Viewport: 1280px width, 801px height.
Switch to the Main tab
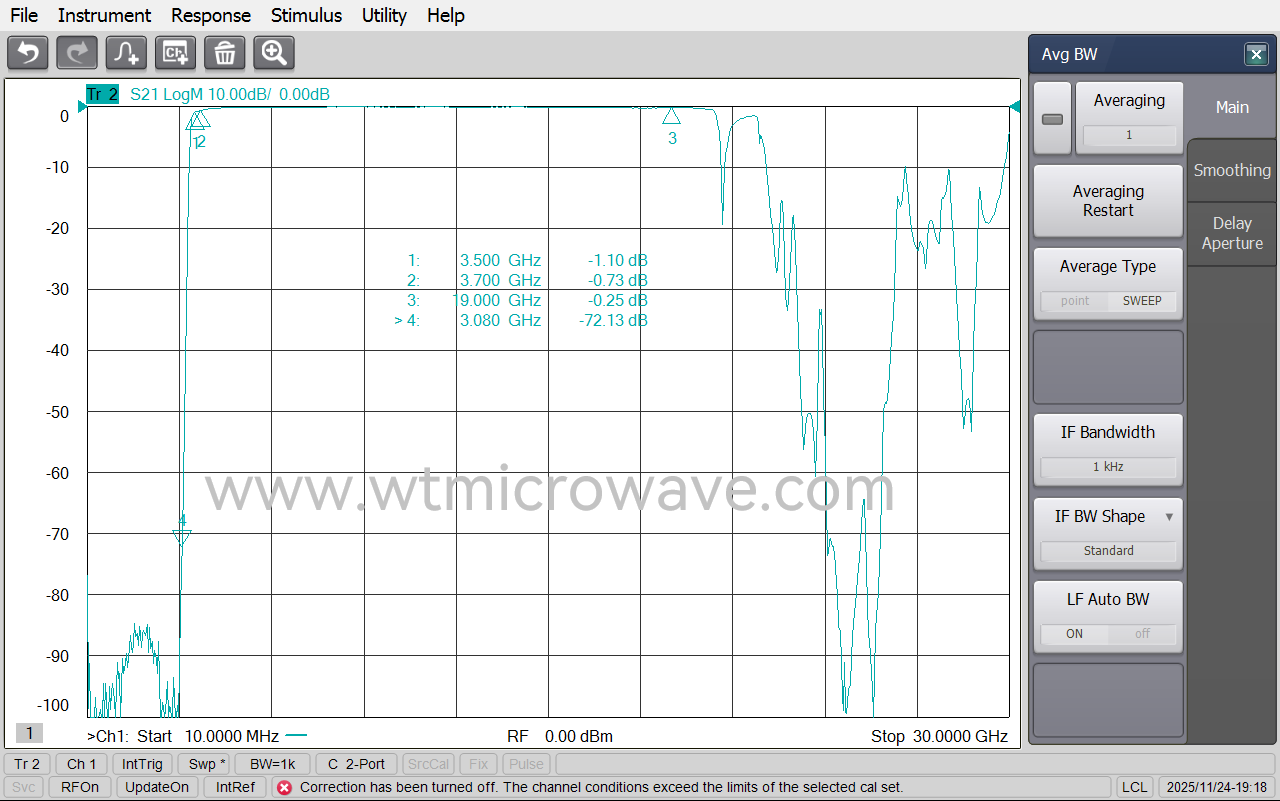tap(1232, 107)
